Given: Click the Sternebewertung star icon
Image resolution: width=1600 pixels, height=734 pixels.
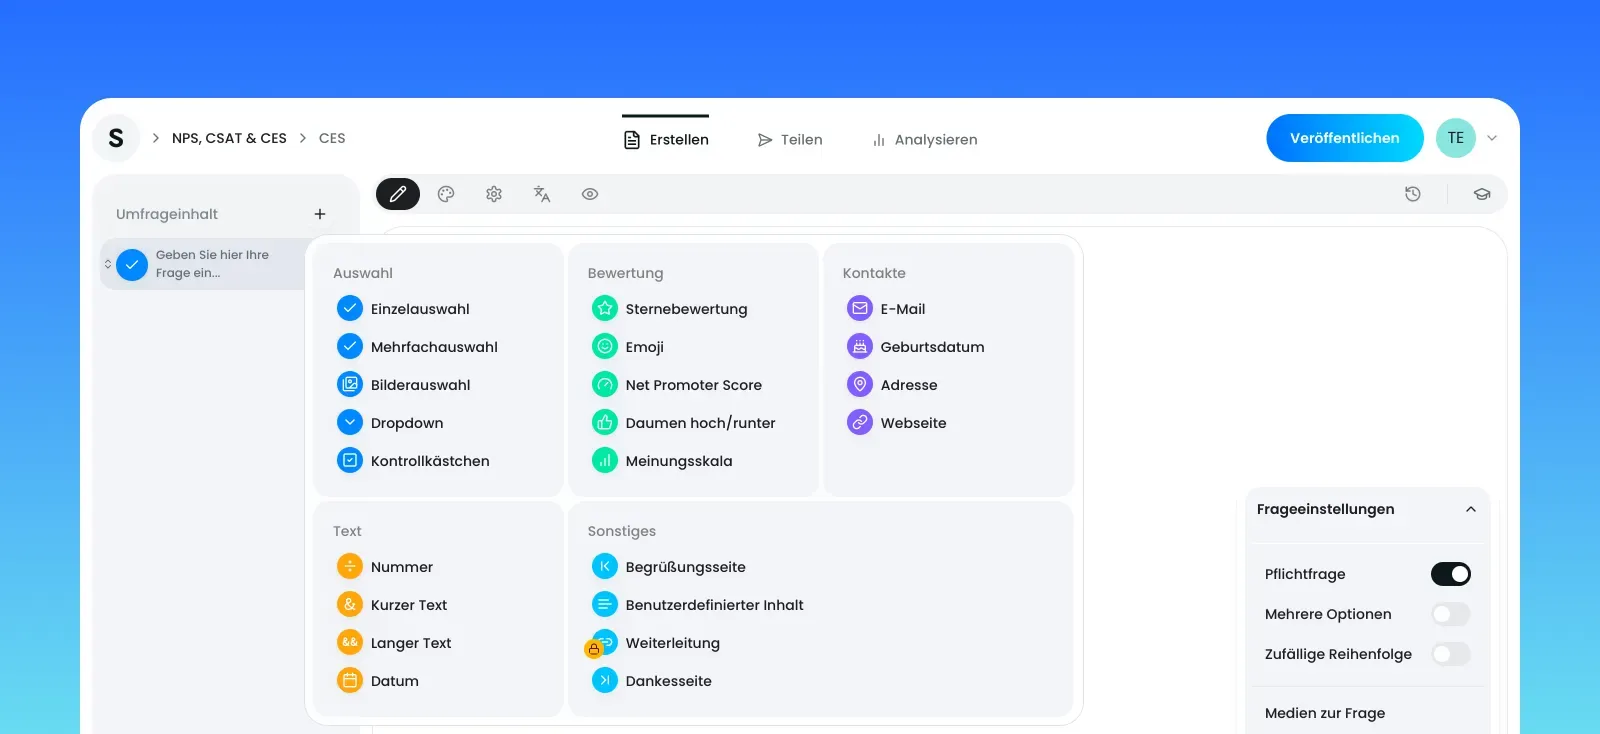Looking at the screenshot, I should click(x=605, y=308).
